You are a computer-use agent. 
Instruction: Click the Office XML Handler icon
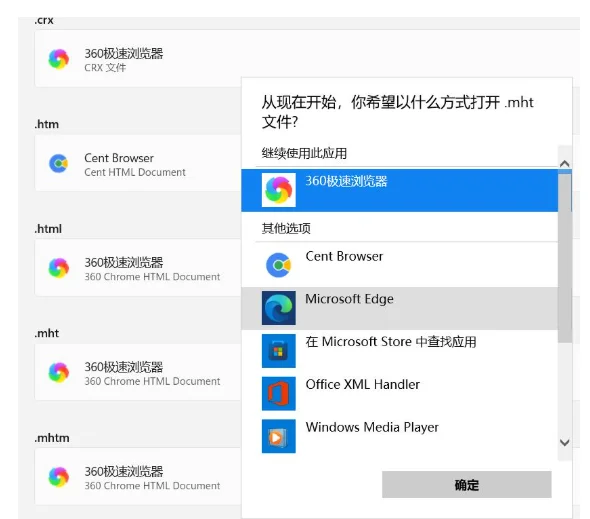(278, 393)
